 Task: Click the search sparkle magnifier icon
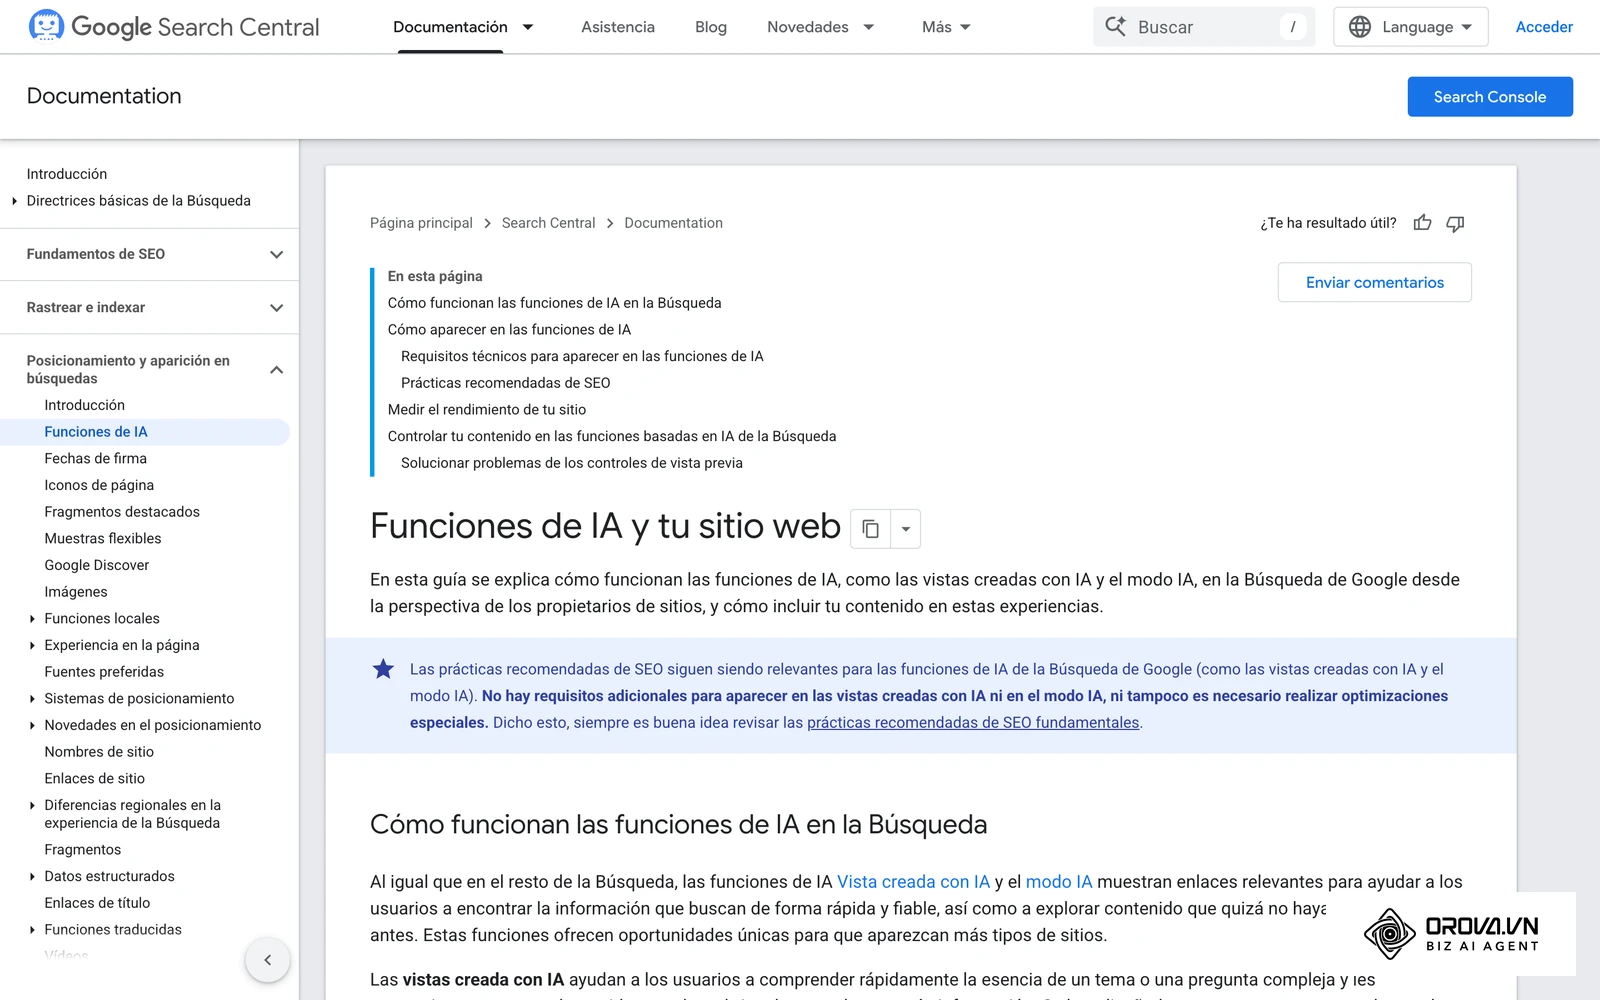(x=1115, y=27)
